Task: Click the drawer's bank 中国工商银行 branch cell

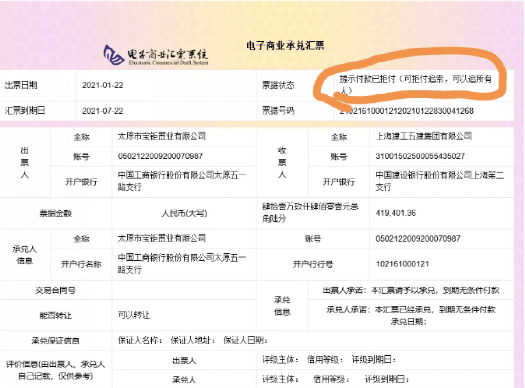Action: tap(184, 181)
